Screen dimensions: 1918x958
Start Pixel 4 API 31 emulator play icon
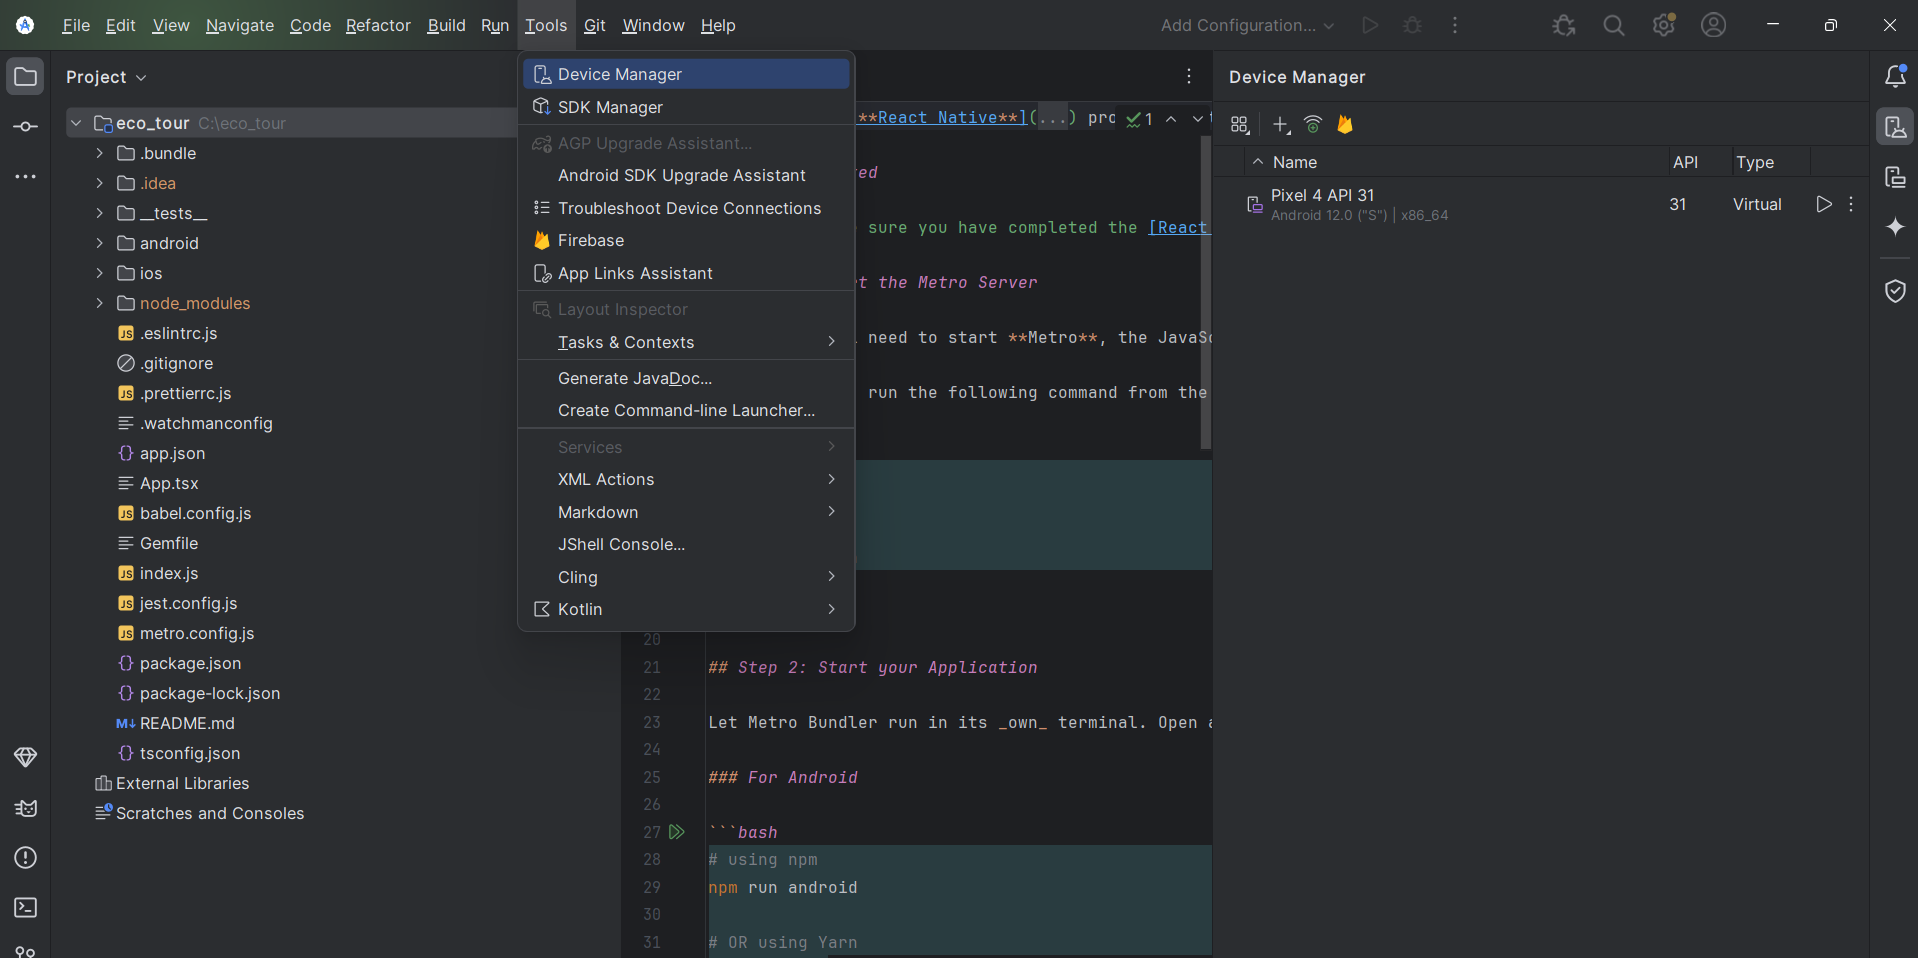(x=1824, y=204)
